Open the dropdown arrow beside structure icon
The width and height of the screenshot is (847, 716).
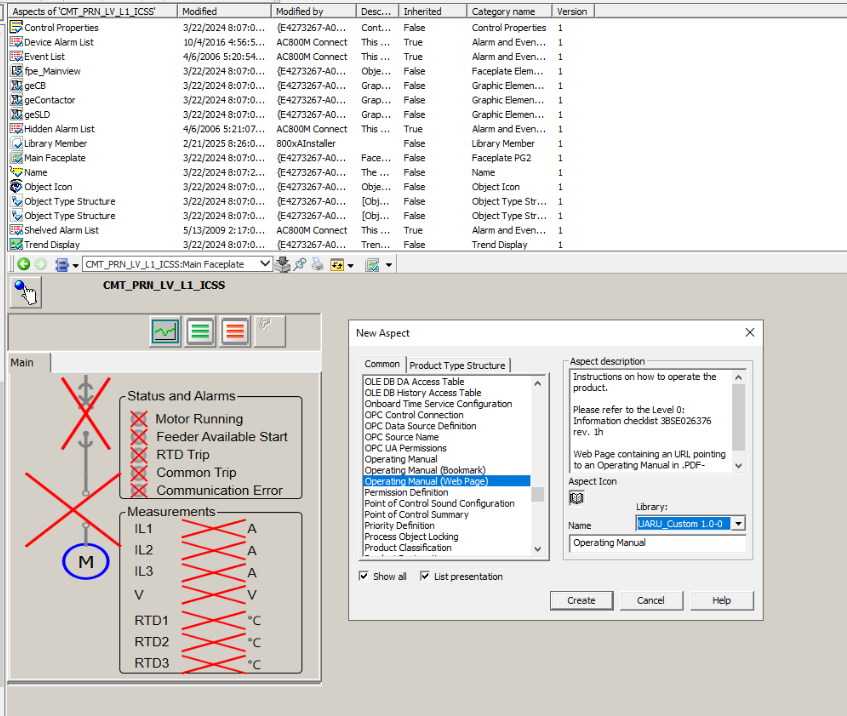[76, 265]
